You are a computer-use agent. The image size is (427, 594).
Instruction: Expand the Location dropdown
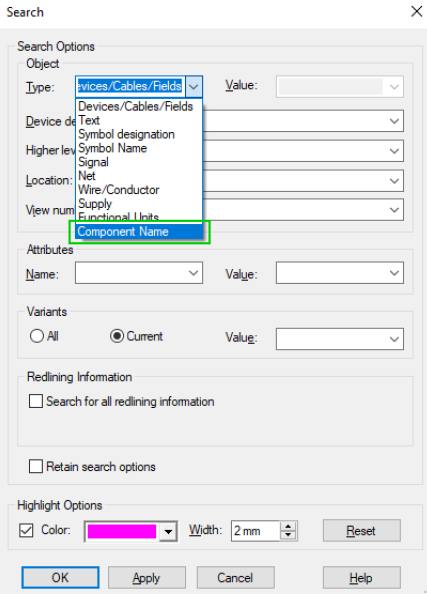(394, 181)
